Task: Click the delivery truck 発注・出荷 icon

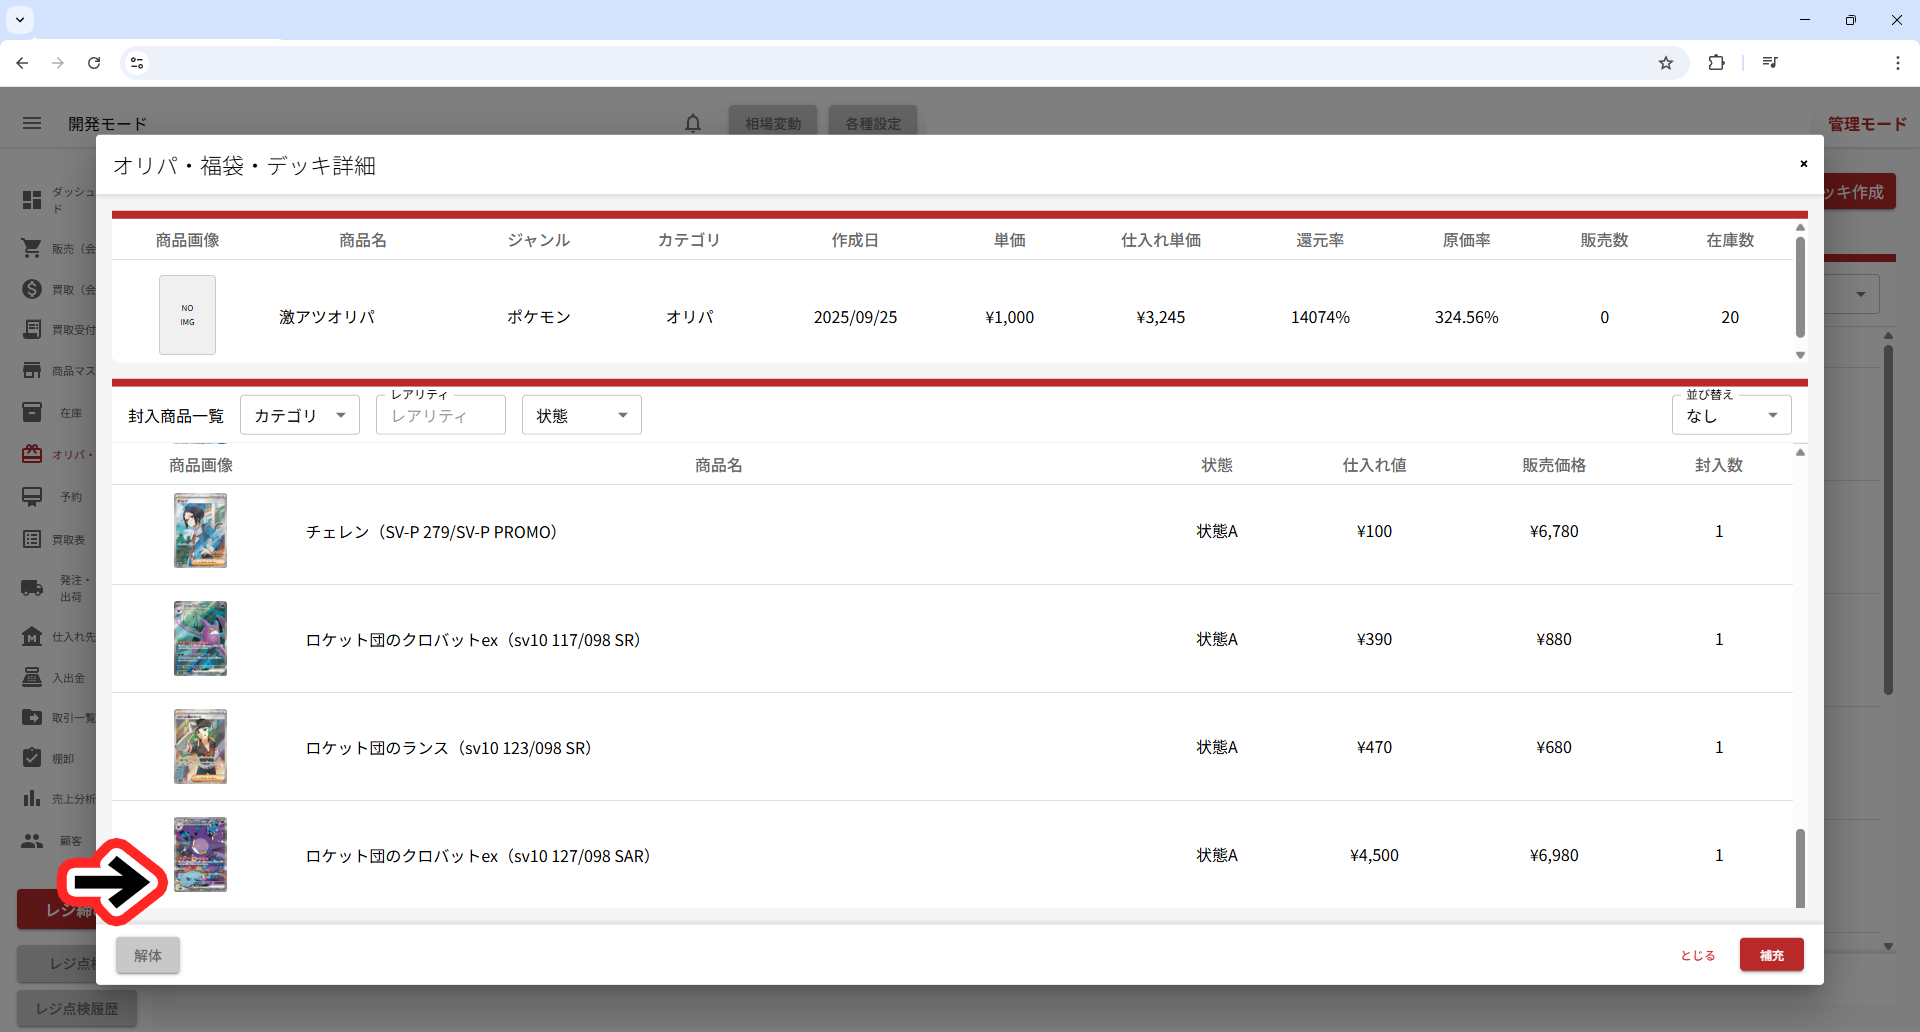Action: tap(32, 588)
